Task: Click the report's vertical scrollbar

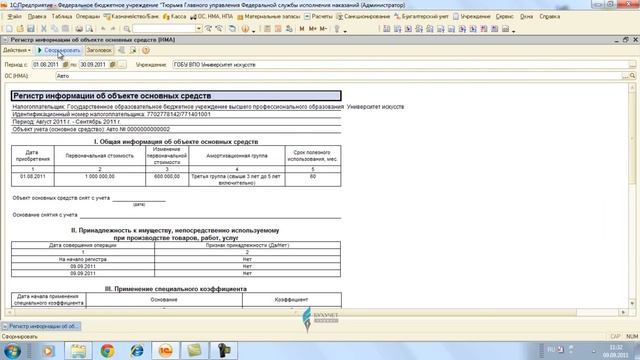Action: point(632,196)
